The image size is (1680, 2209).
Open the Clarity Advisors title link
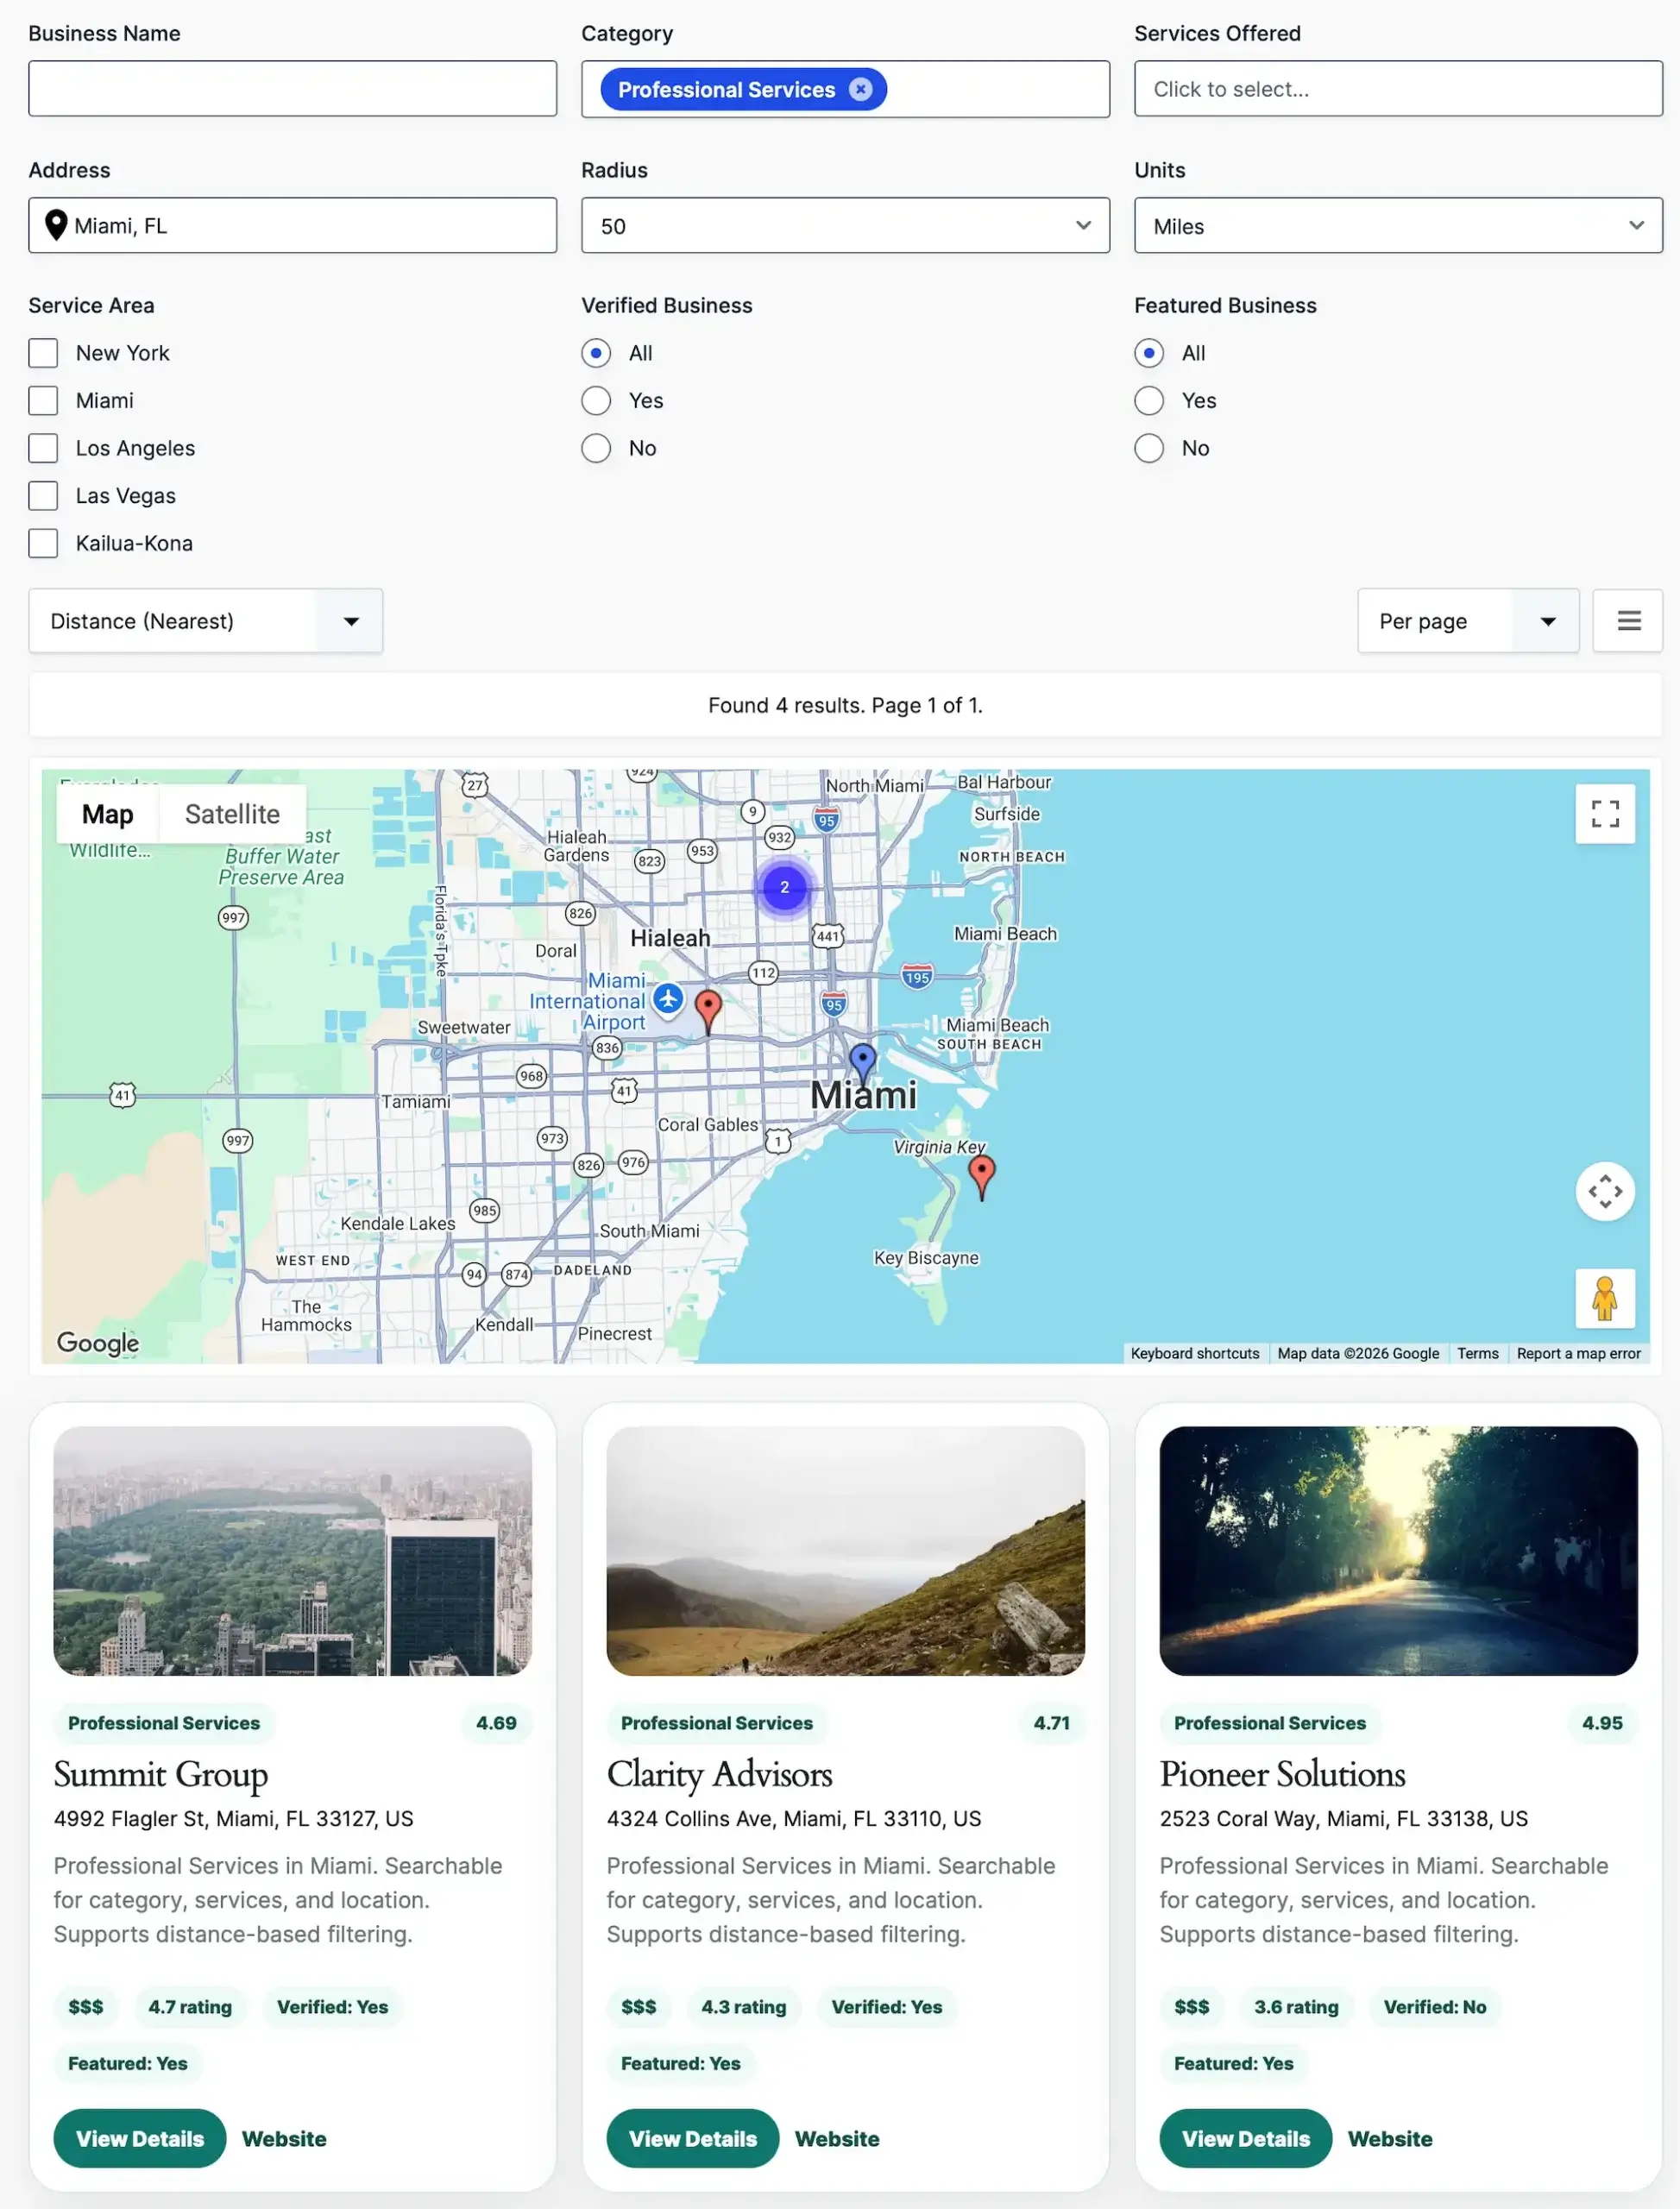[720, 1774]
